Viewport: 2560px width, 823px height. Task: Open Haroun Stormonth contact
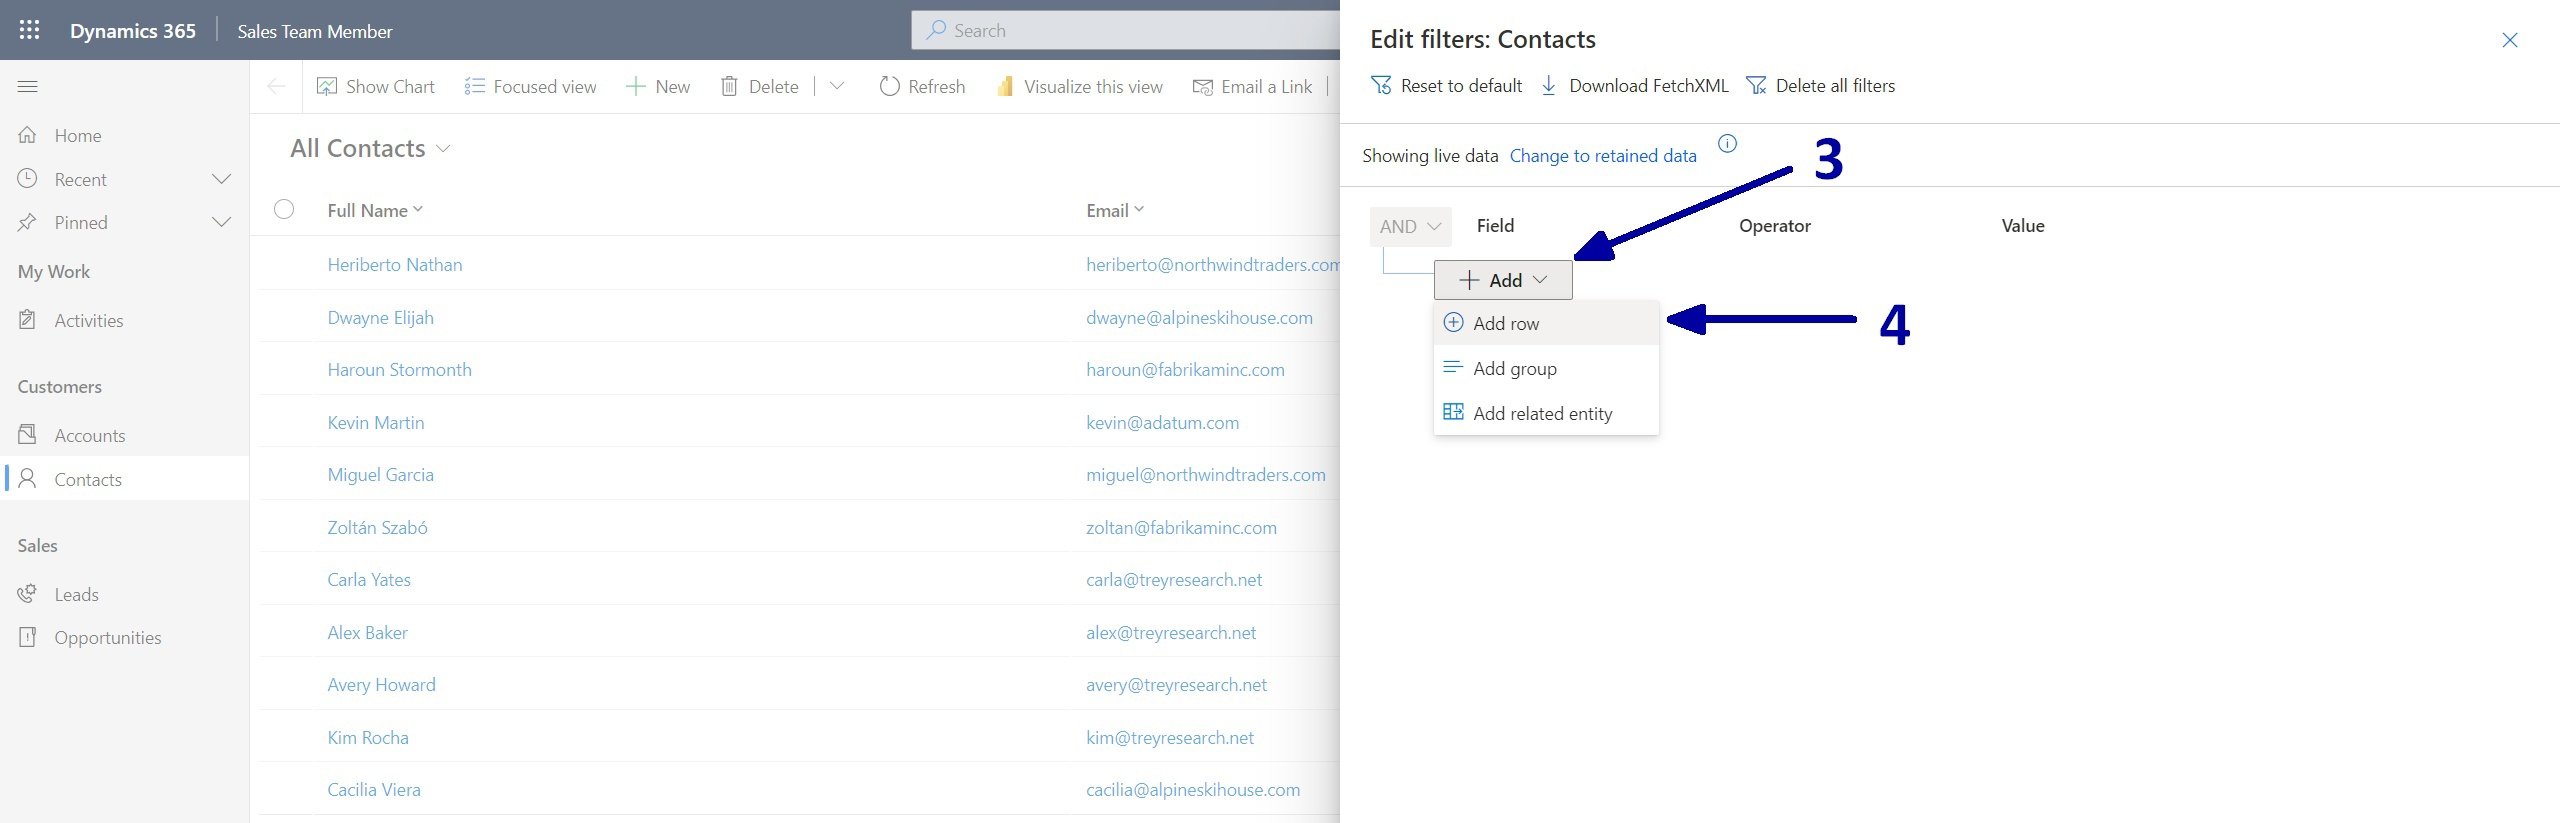point(399,369)
